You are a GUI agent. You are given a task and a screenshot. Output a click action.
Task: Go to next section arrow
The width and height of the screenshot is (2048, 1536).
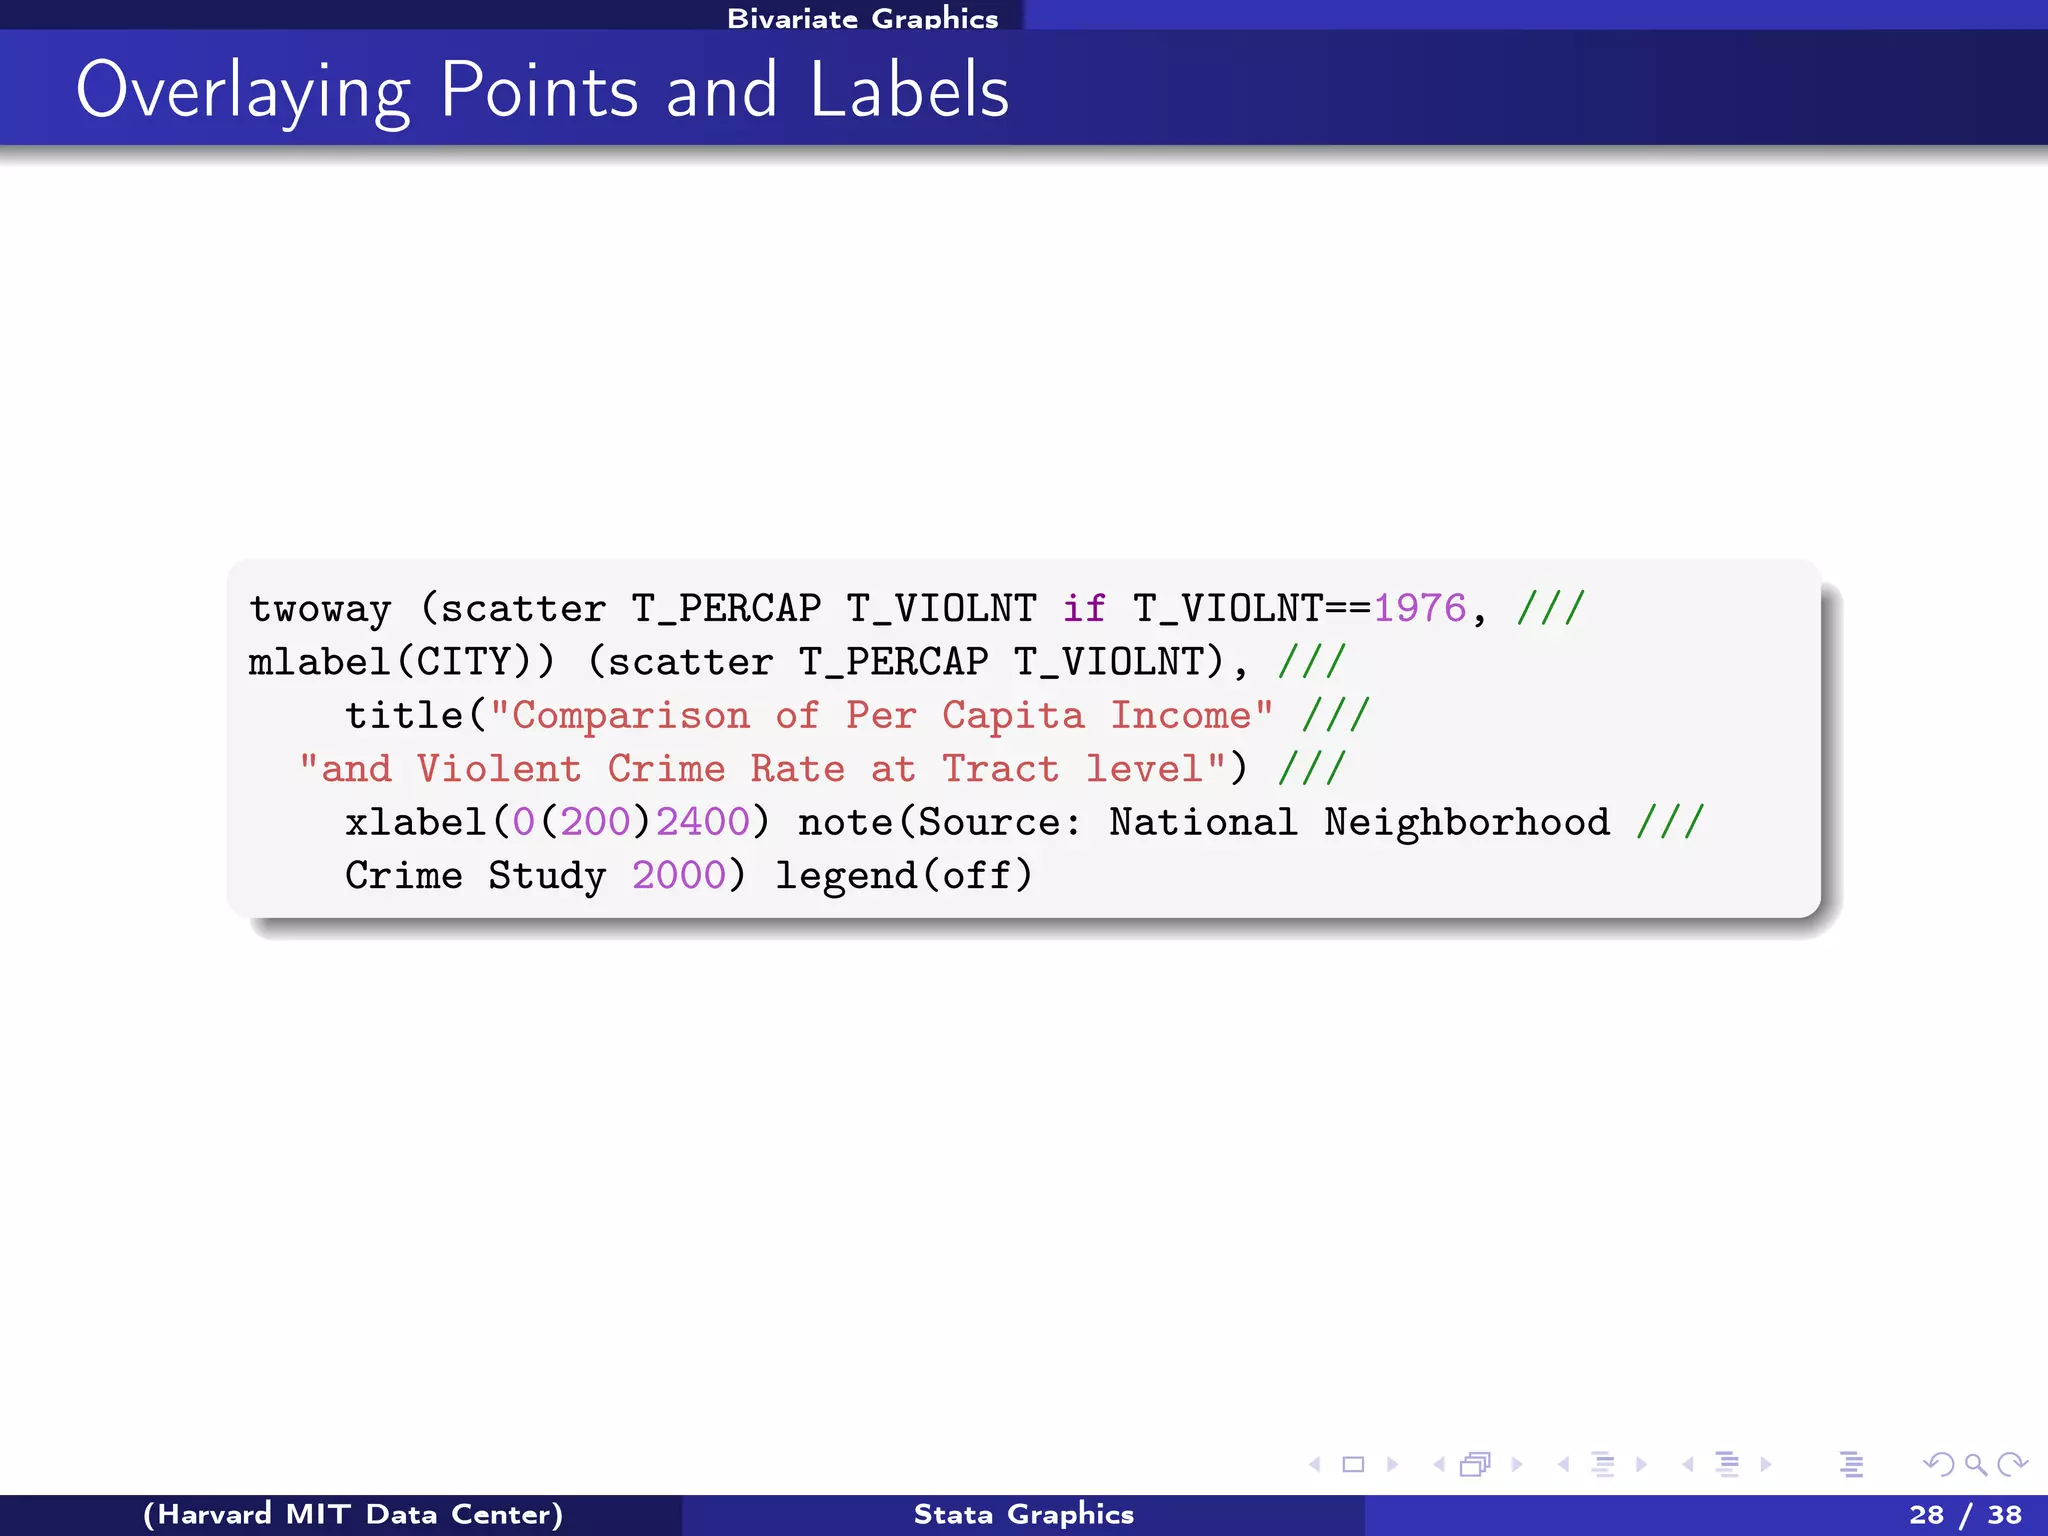pos(1766,1465)
